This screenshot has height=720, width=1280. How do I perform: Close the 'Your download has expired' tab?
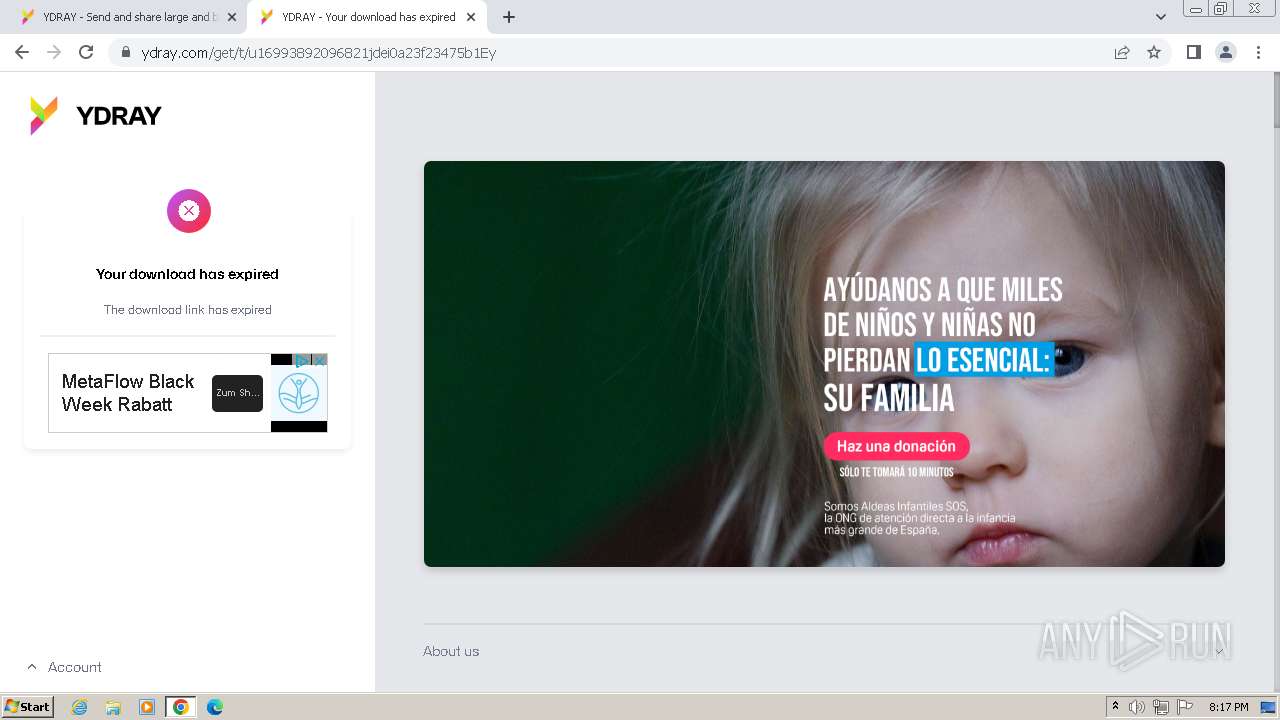click(x=471, y=17)
